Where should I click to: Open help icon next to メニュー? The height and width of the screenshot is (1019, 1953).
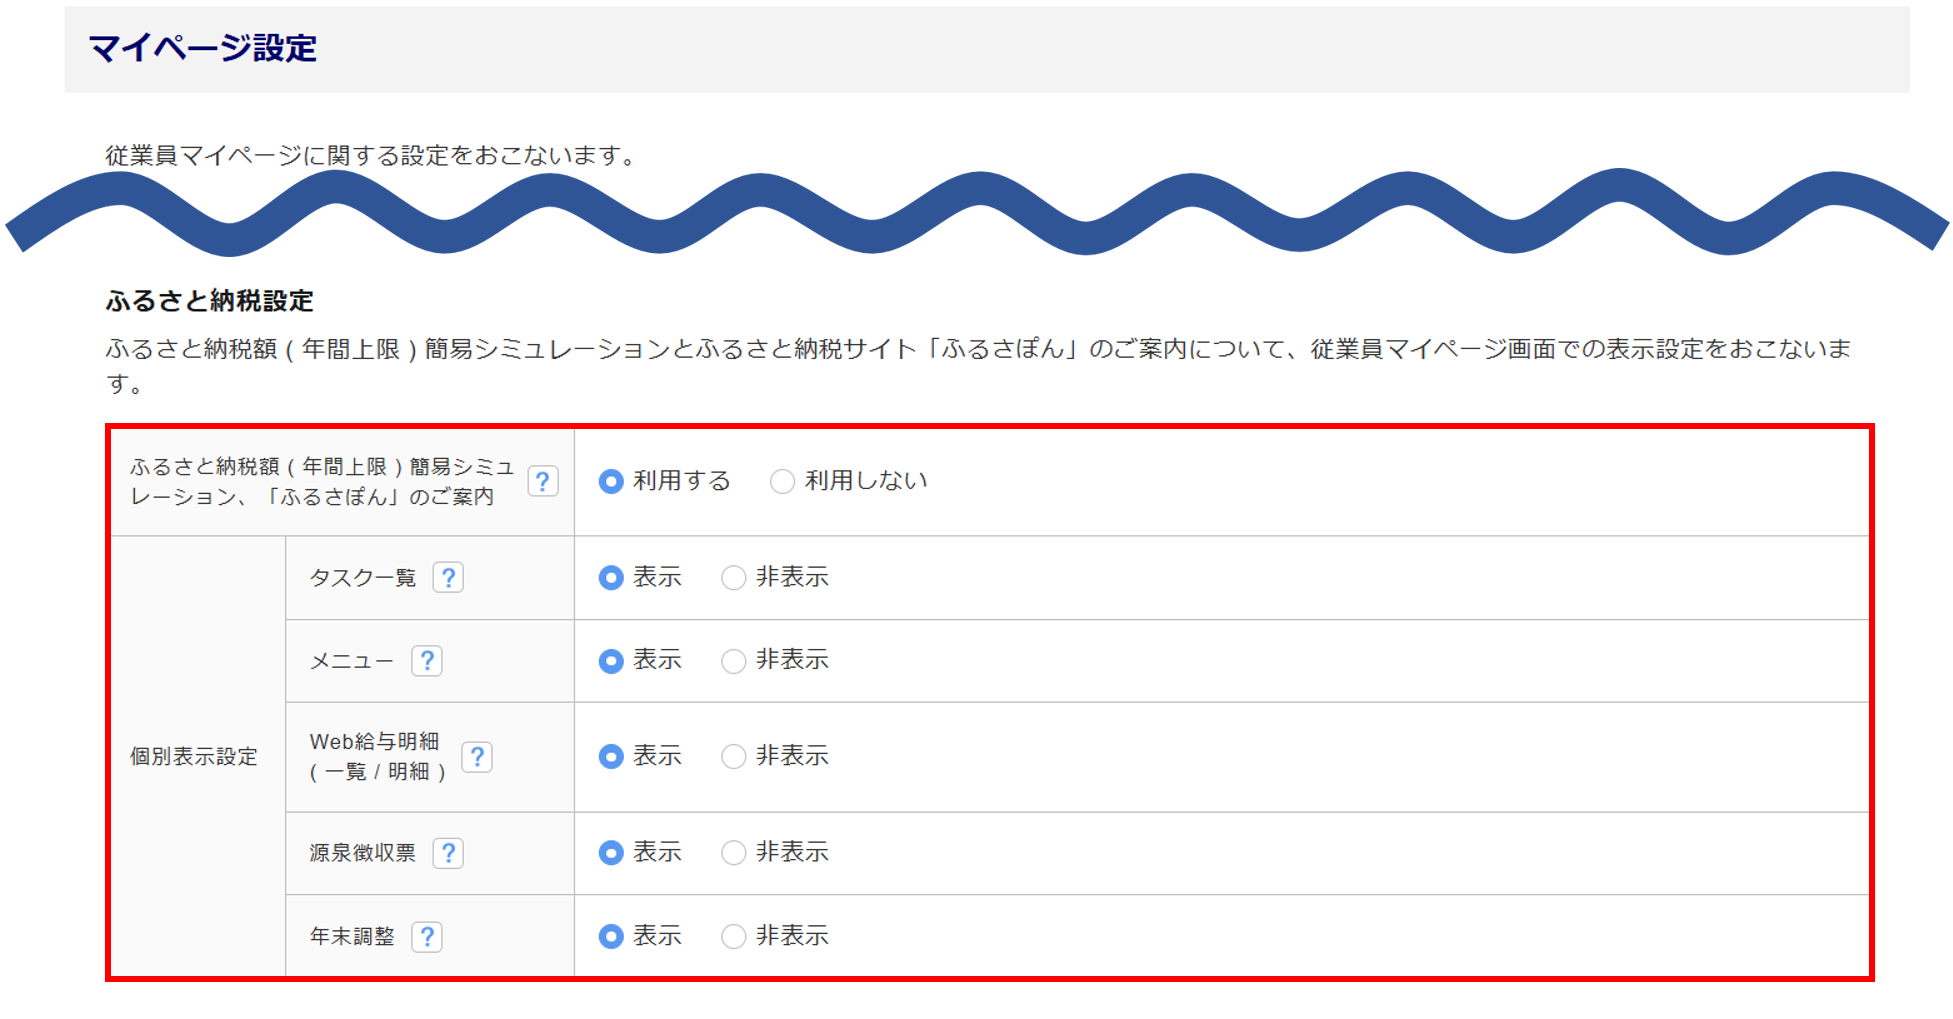(427, 661)
